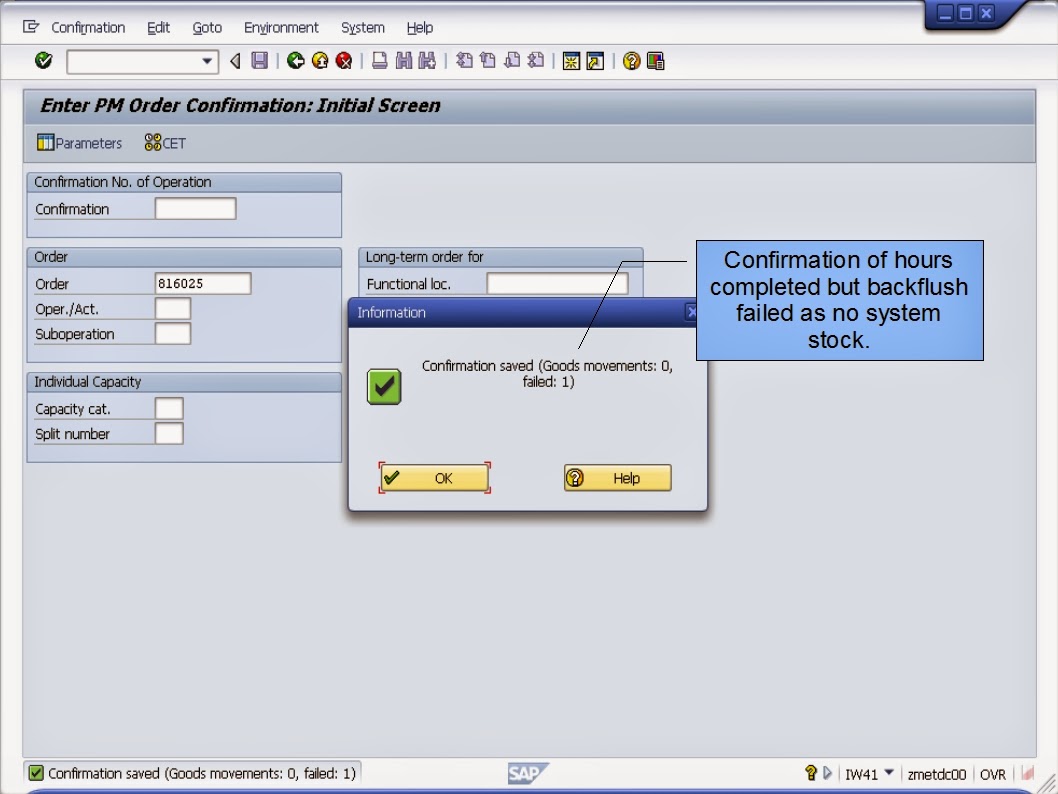Click the Order number input field

pos(200,283)
